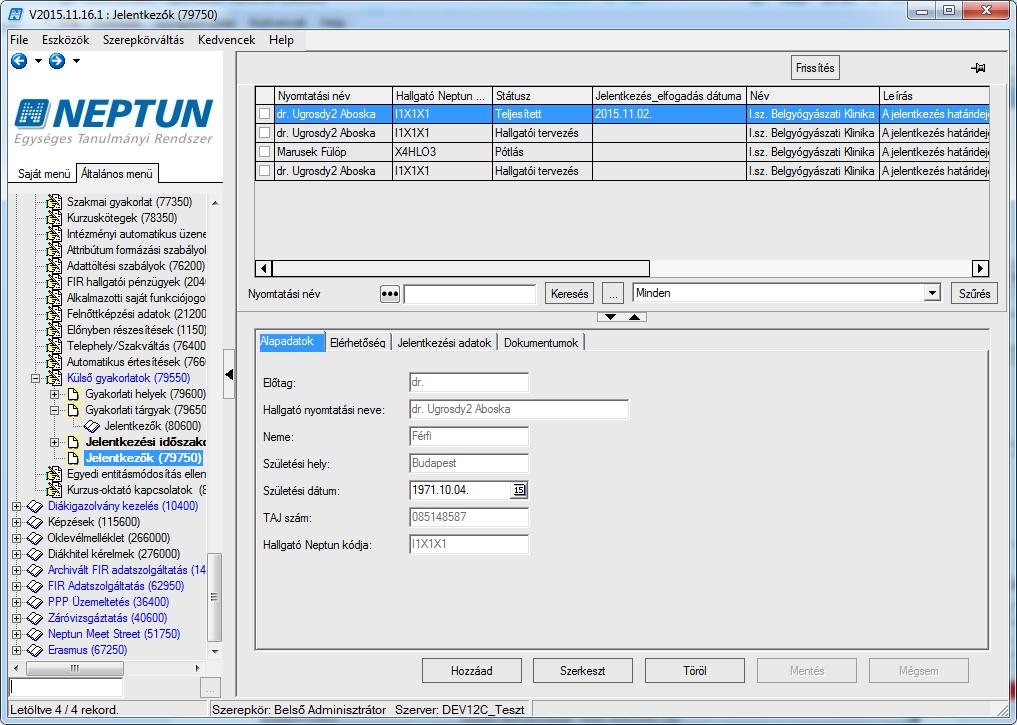This screenshot has width=1017, height=725.
Task: Click the Erasmus book icon
Action: click(34, 650)
